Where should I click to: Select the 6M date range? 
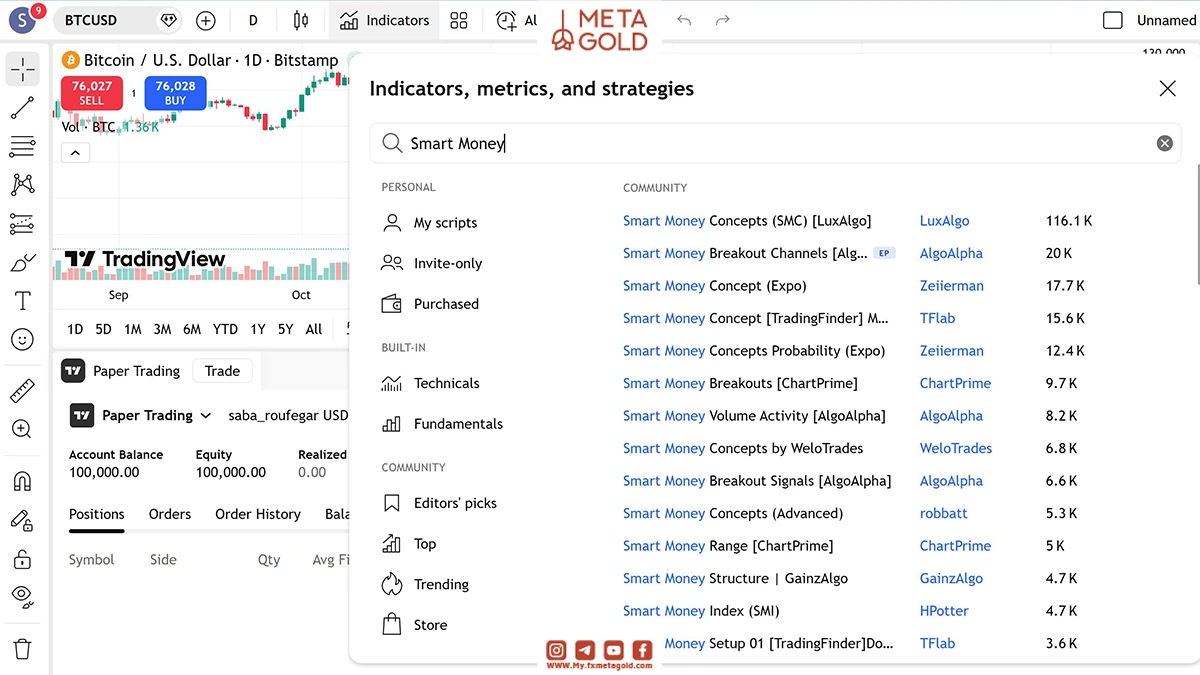pos(192,329)
